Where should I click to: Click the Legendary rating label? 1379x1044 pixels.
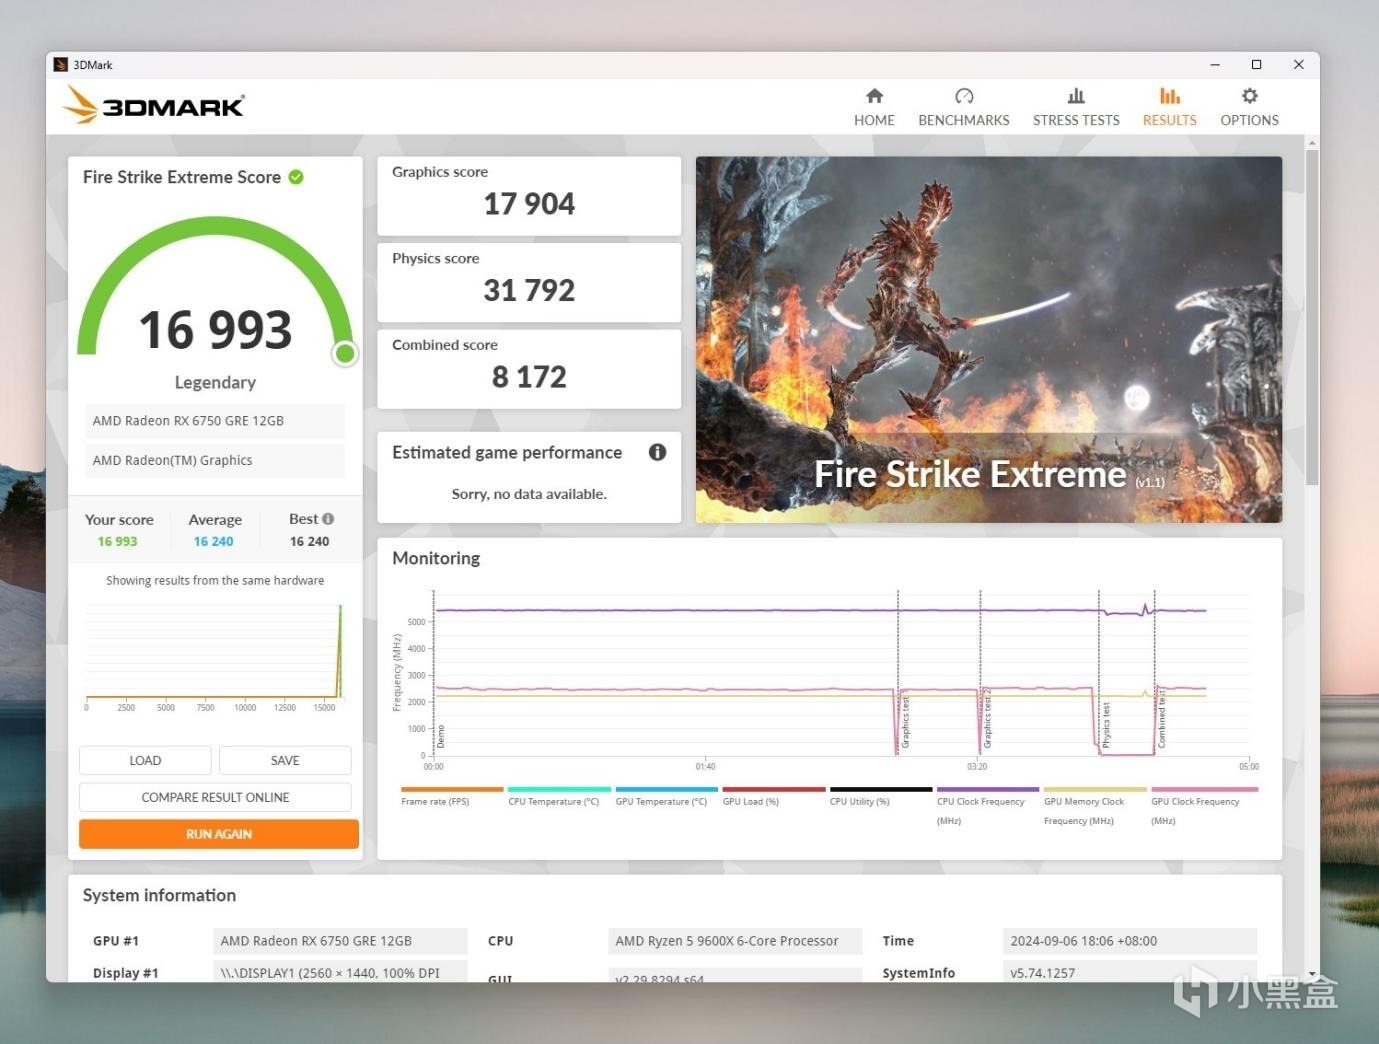215,382
